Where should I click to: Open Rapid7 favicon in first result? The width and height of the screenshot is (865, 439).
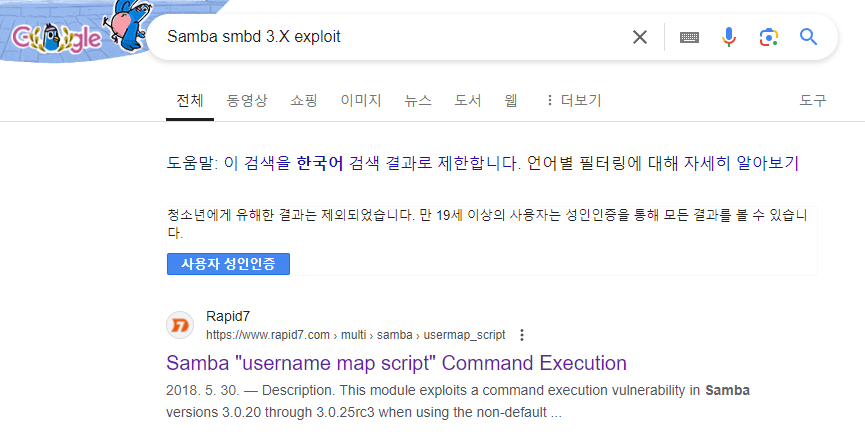tap(180, 325)
